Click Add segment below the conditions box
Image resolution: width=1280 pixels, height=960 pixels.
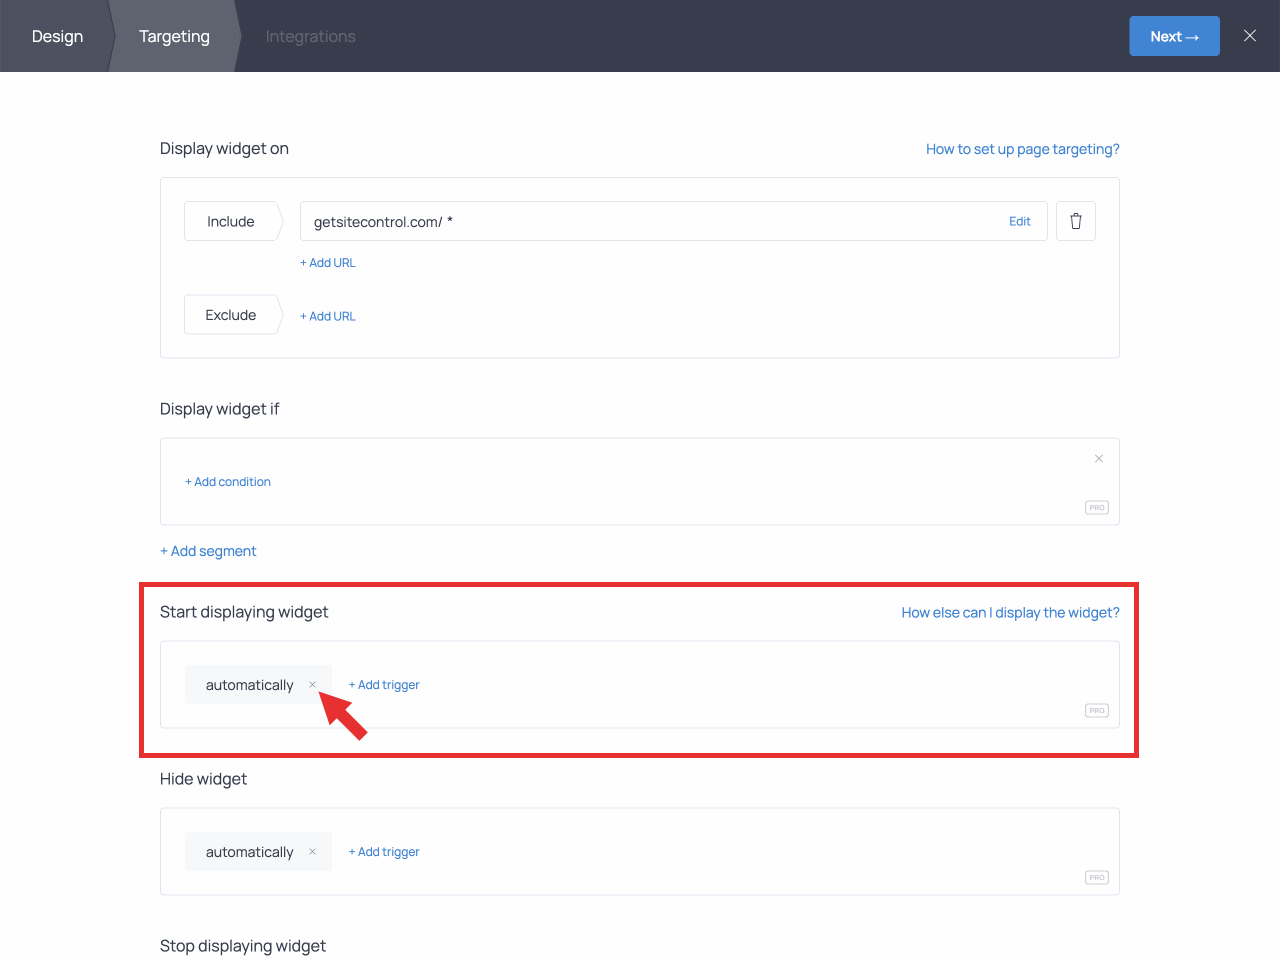[x=208, y=551]
